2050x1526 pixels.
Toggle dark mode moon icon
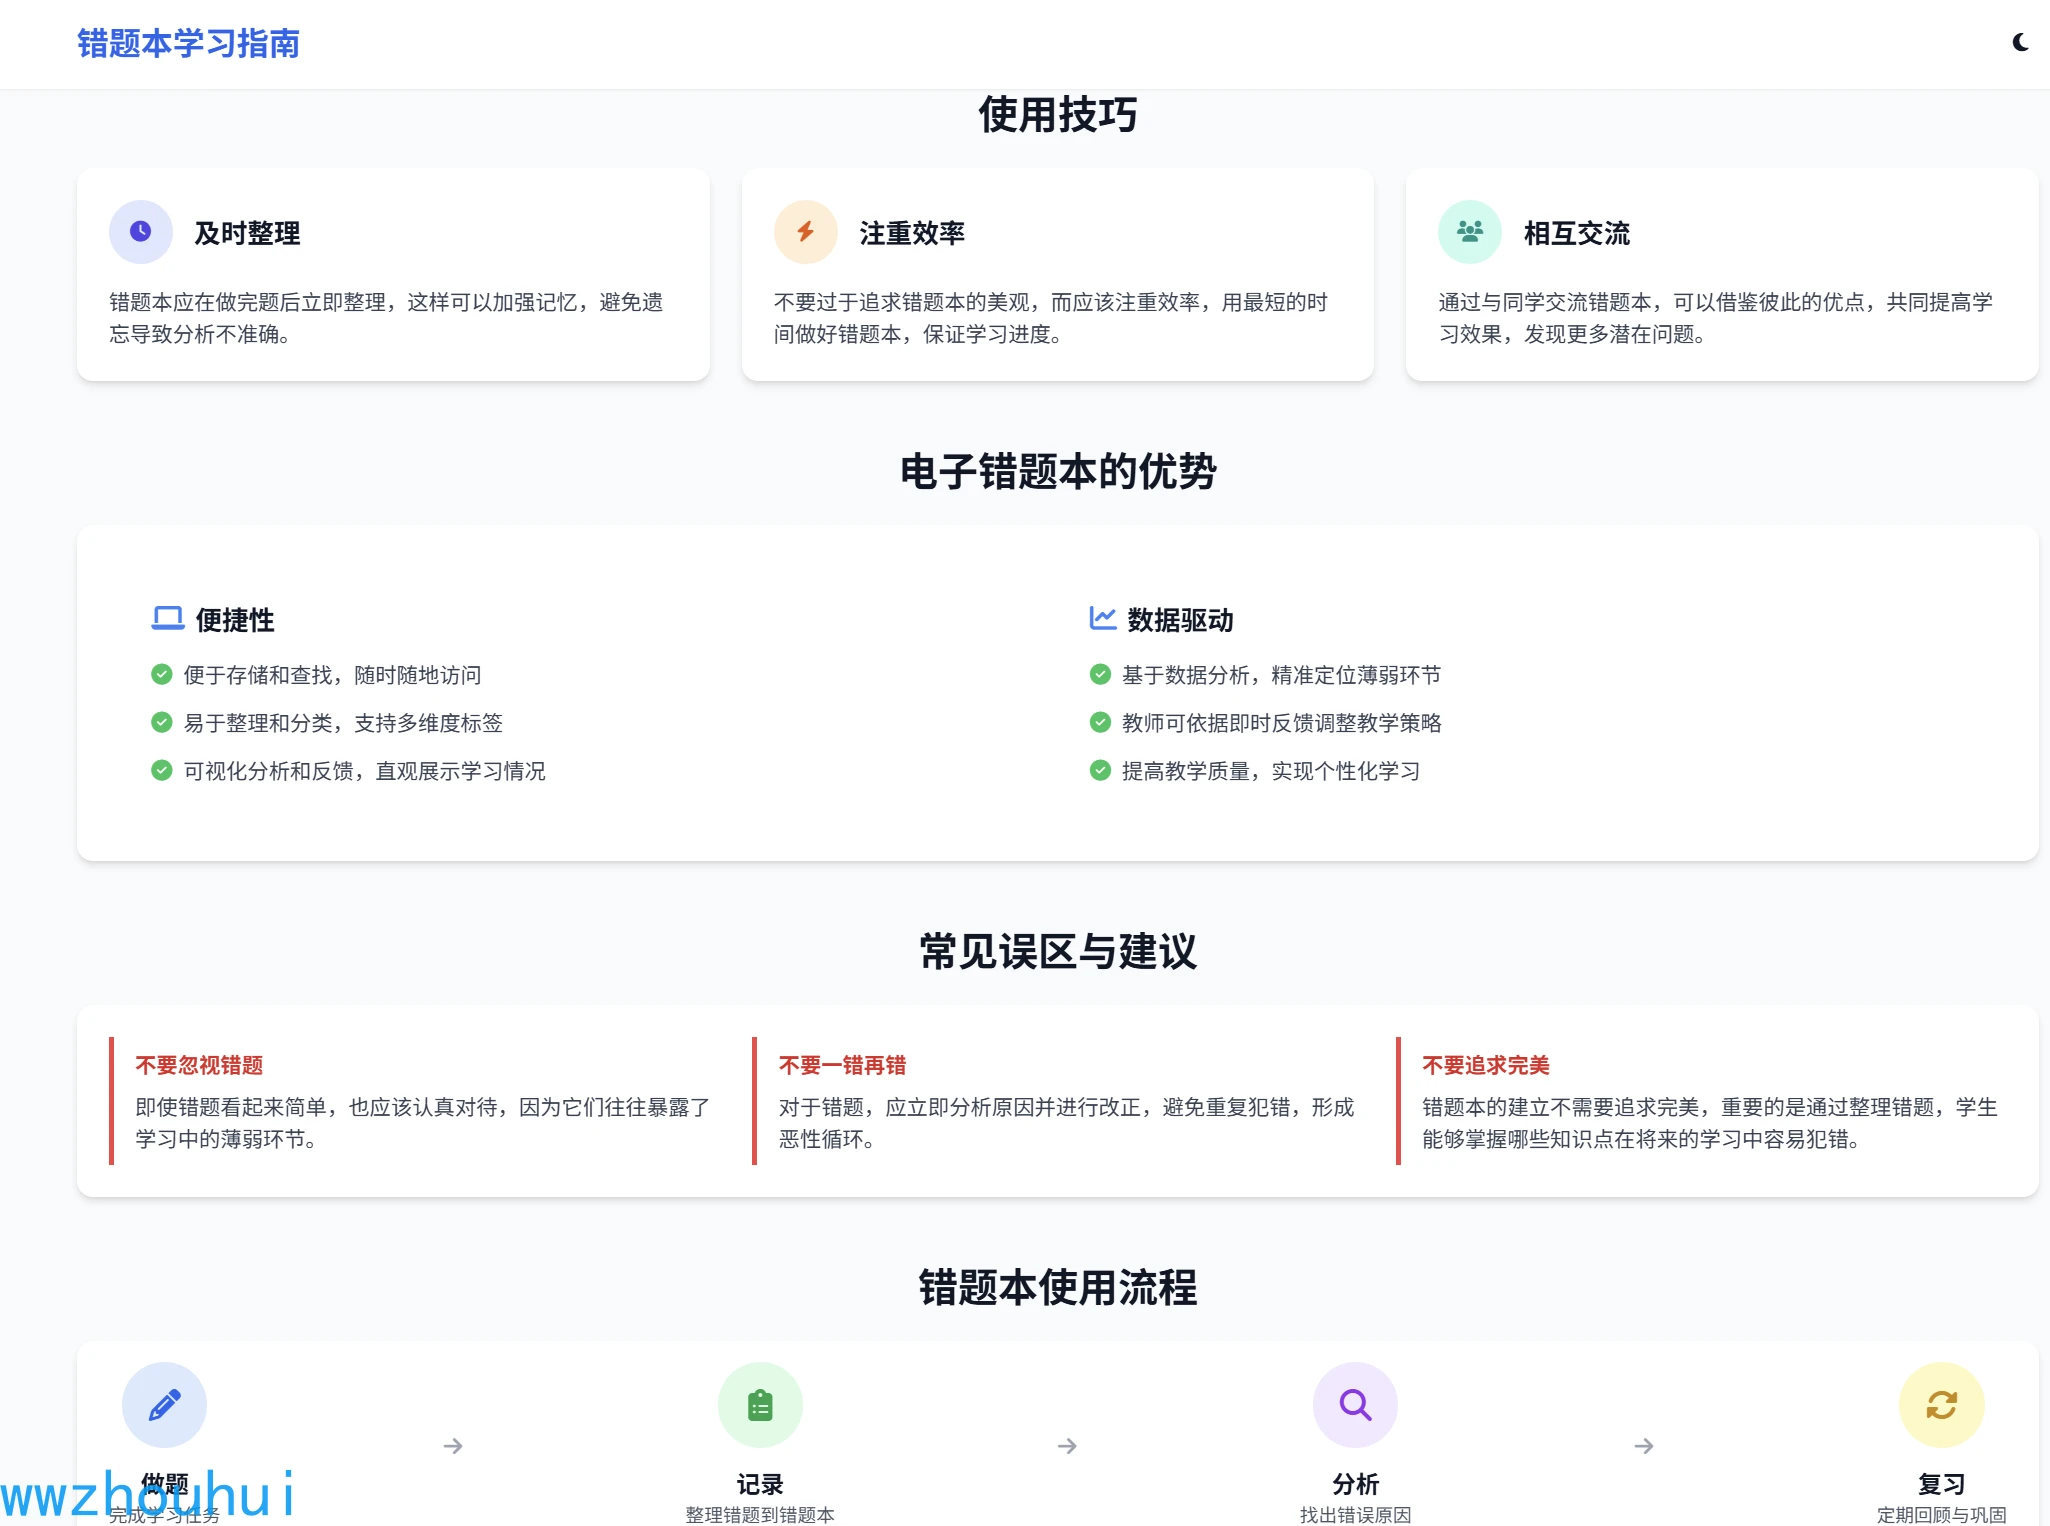tap(2020, 42)
